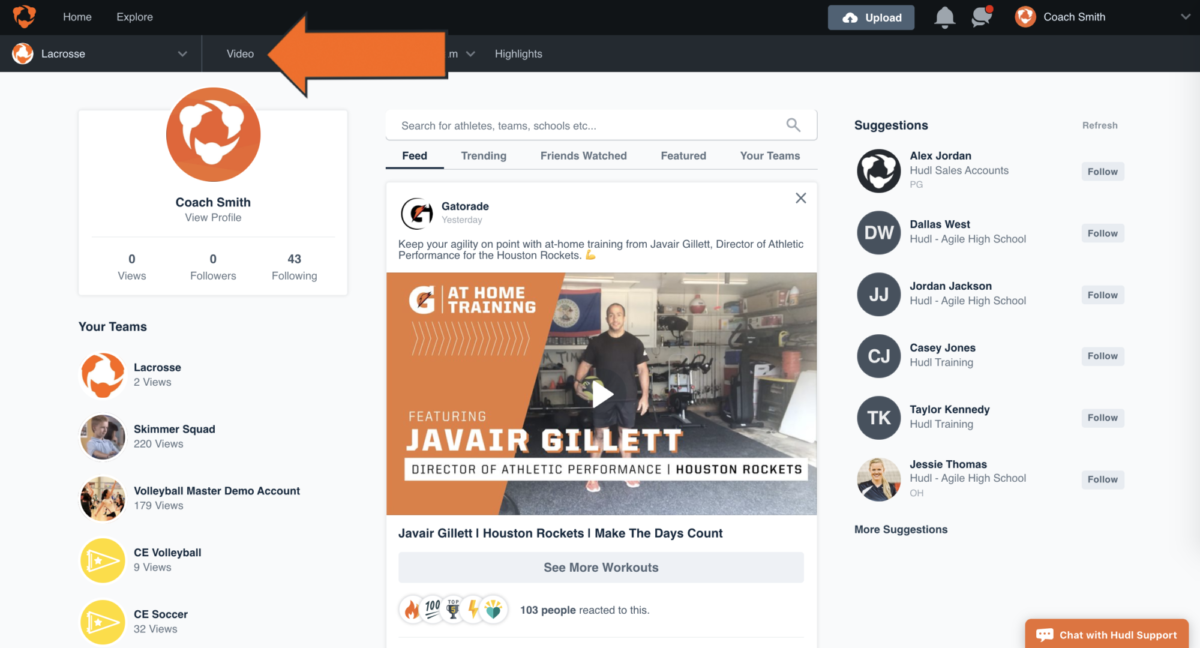This screenshot has height=648, width=1200.
Task: Follow Taylor Kennedy
Action: 1102,418
